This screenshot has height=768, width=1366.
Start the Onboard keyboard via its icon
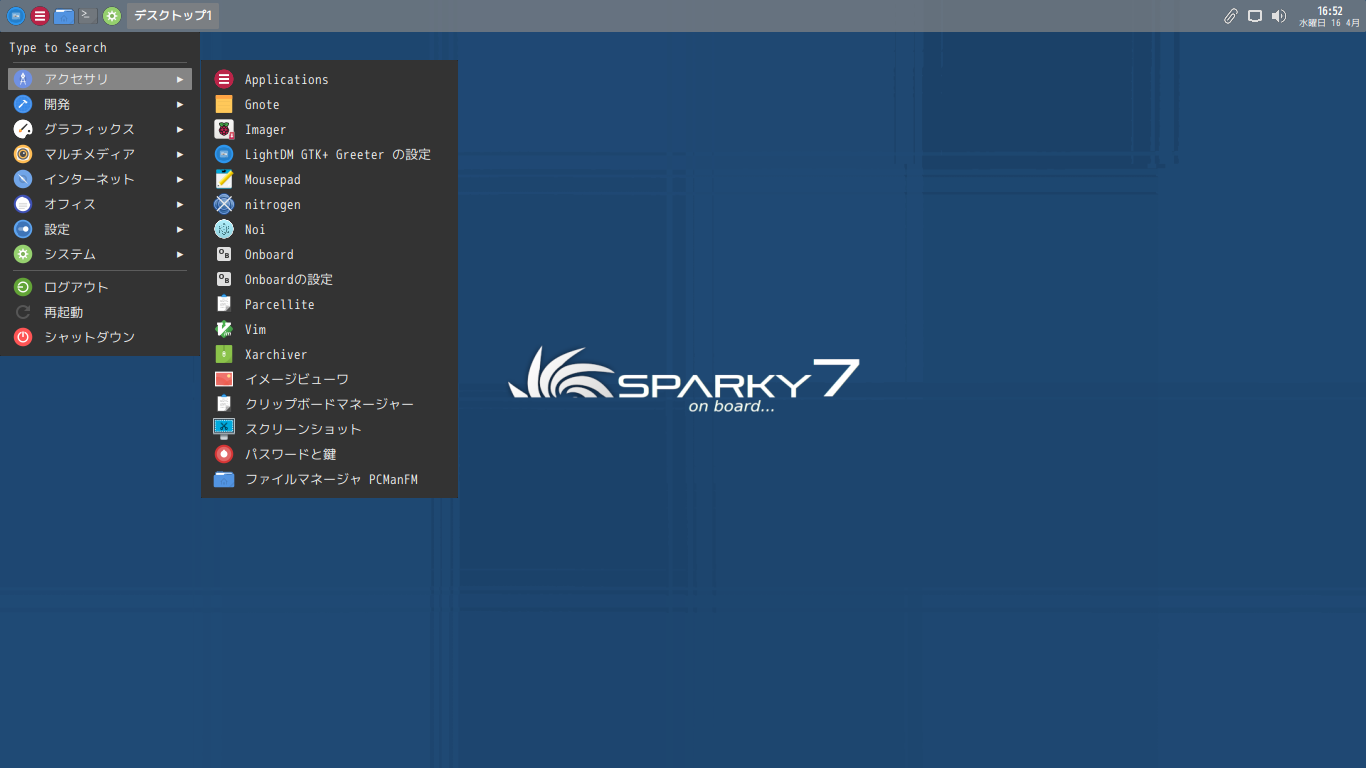(x=224, y=254)
